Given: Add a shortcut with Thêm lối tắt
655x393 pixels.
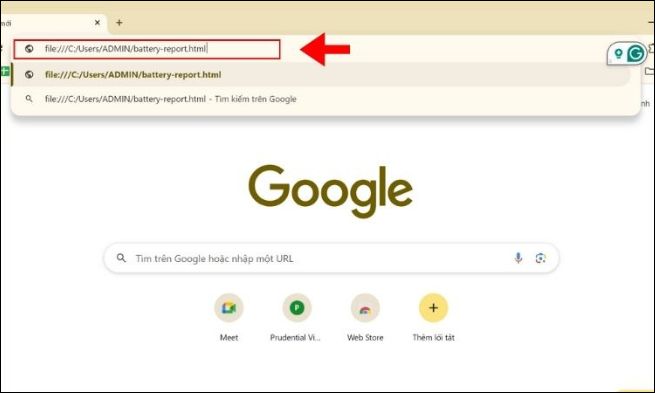Looking at the screenshot, I should click(434, 317).
